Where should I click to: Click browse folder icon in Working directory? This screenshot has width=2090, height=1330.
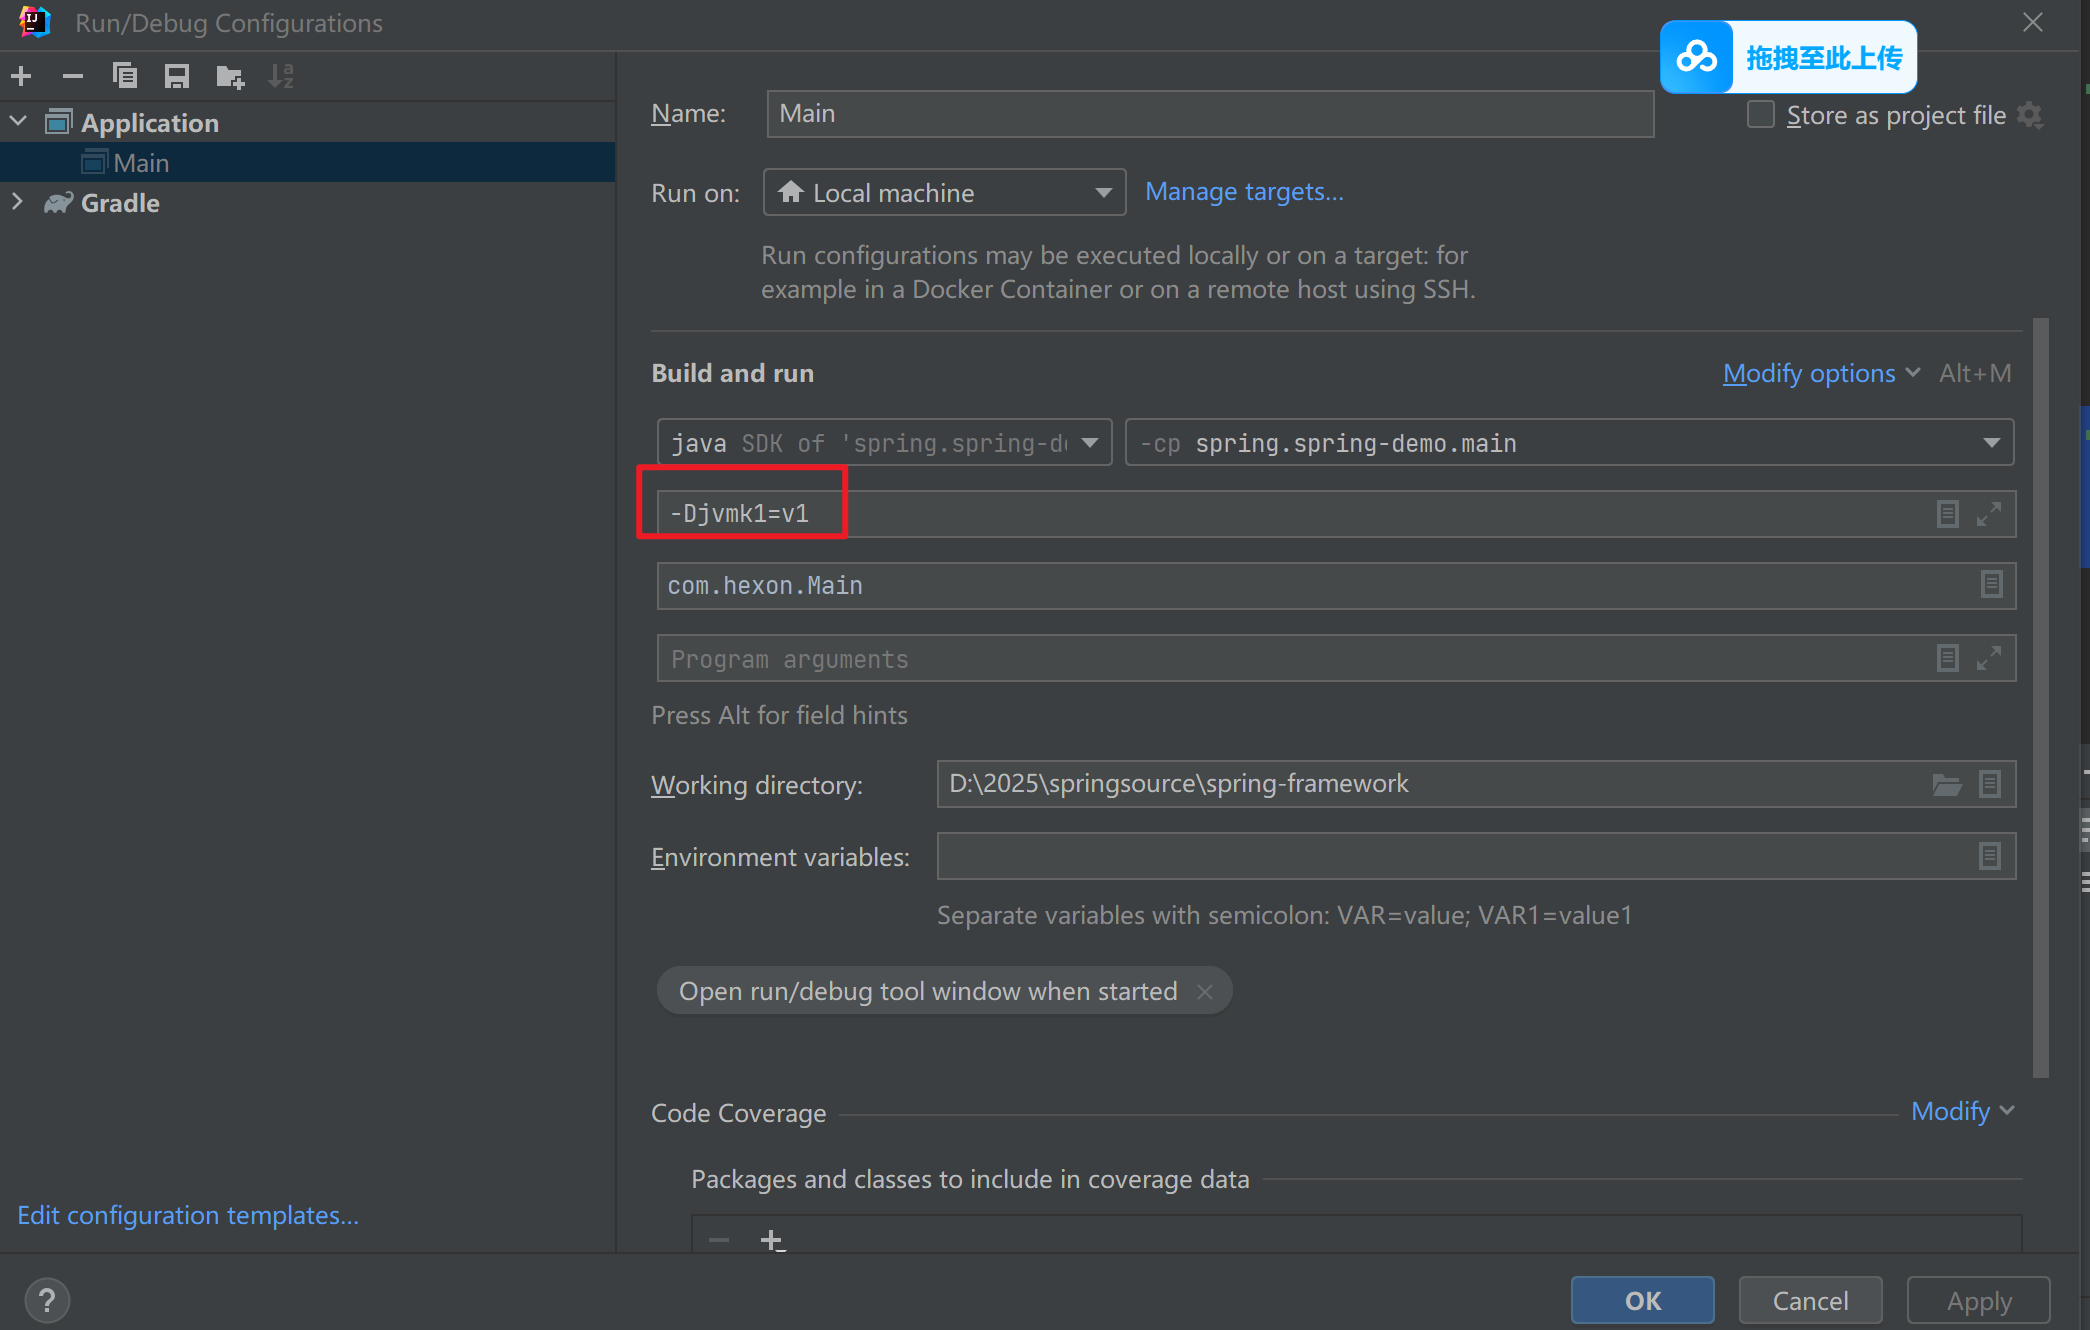(1946, 785)
